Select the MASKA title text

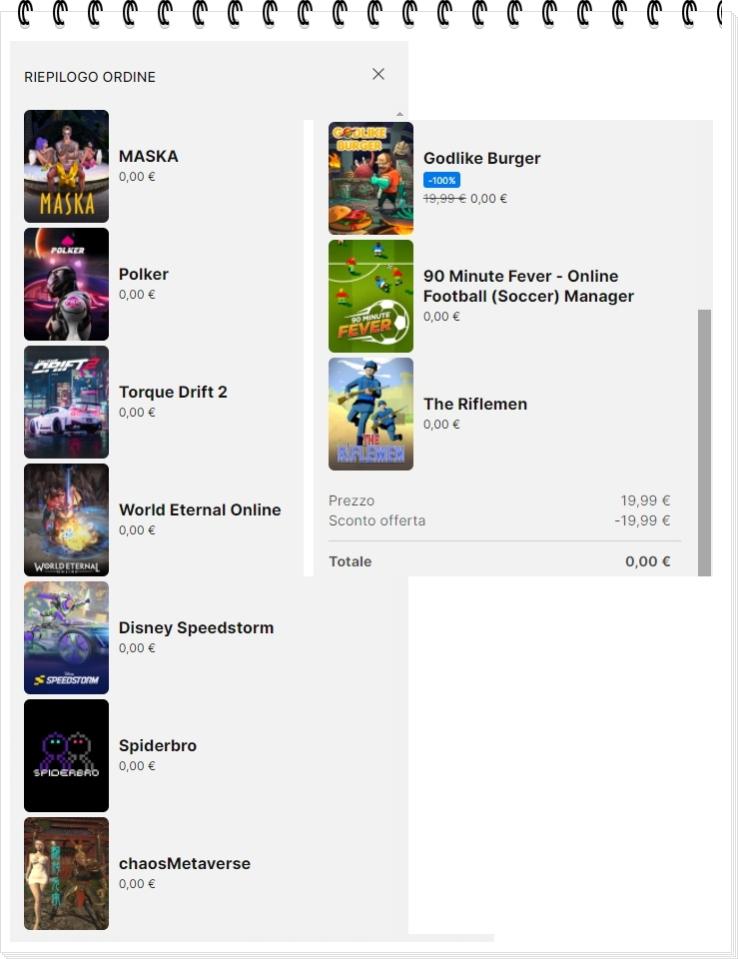[149, 157]
